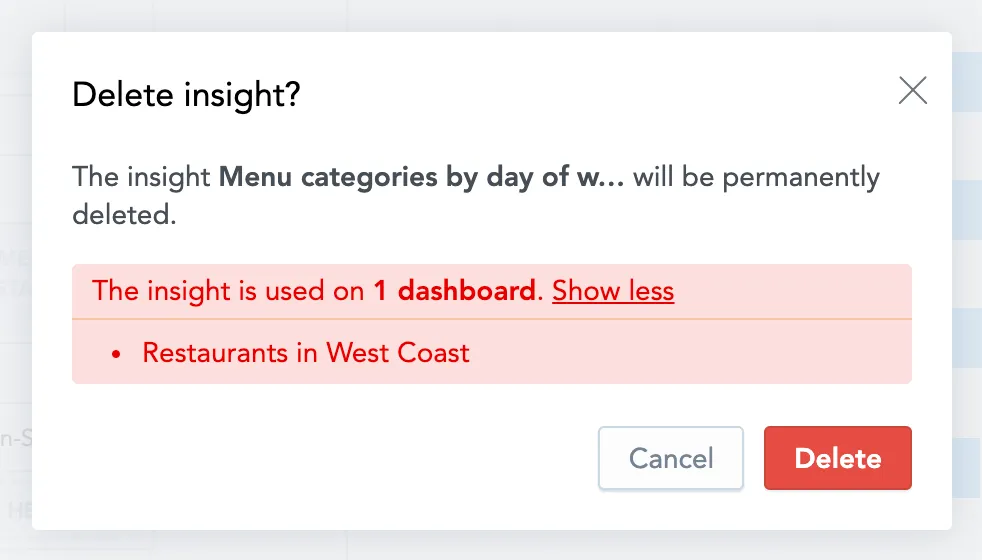
Task: Click the "will be permanently" message text
Action: tap(756, 178)
